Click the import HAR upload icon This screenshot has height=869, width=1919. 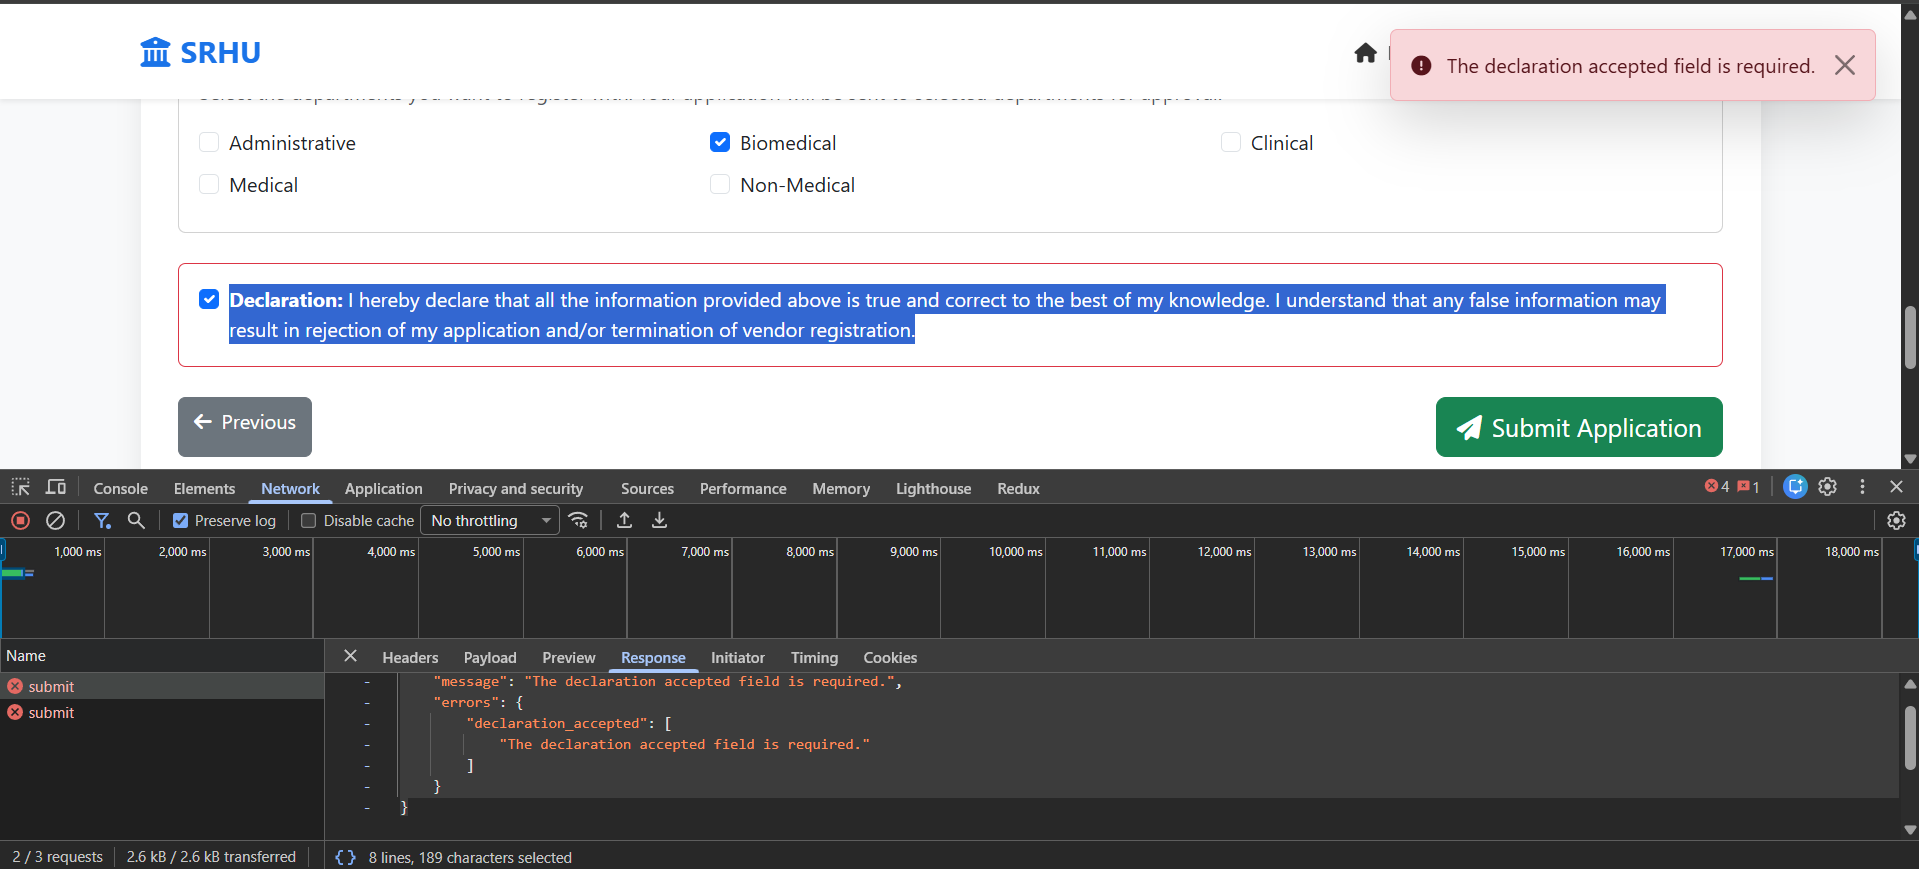click(x=624, y=520)
